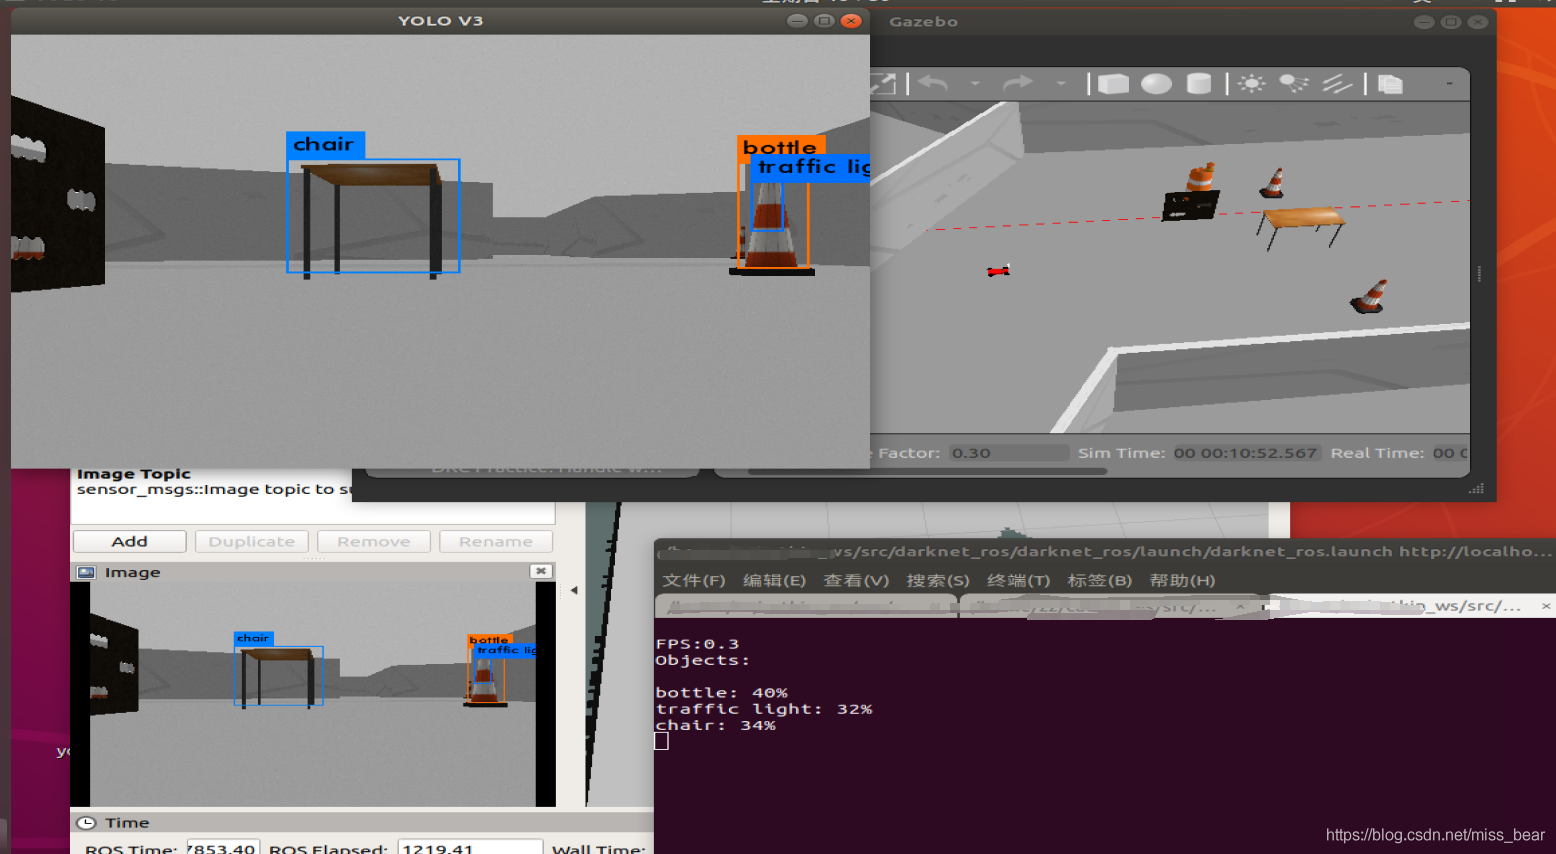This screenshot has height=854, width=1556.
Task: Close the RViz Image panel
Action: coord(541,571)
